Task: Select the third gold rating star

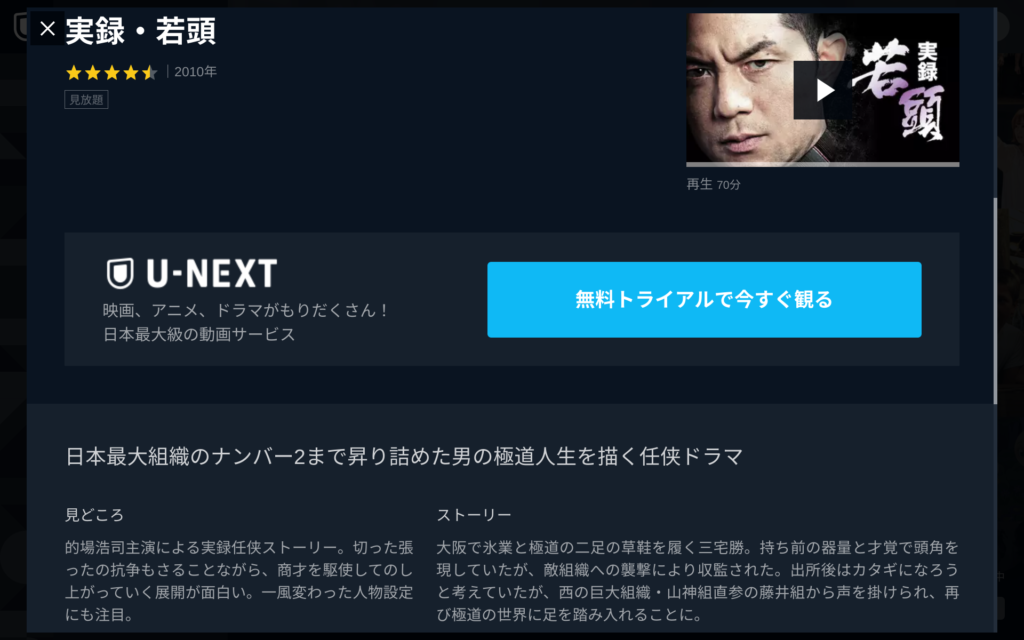Action: pyautogui.click(x=112, y=72)
